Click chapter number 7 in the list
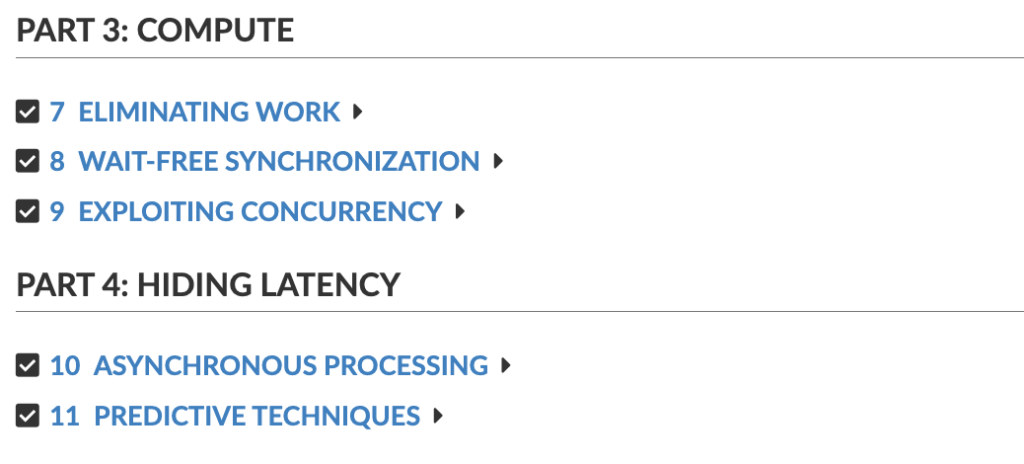The height and width of the screenshot is (464, 1024). click(57, 112)
